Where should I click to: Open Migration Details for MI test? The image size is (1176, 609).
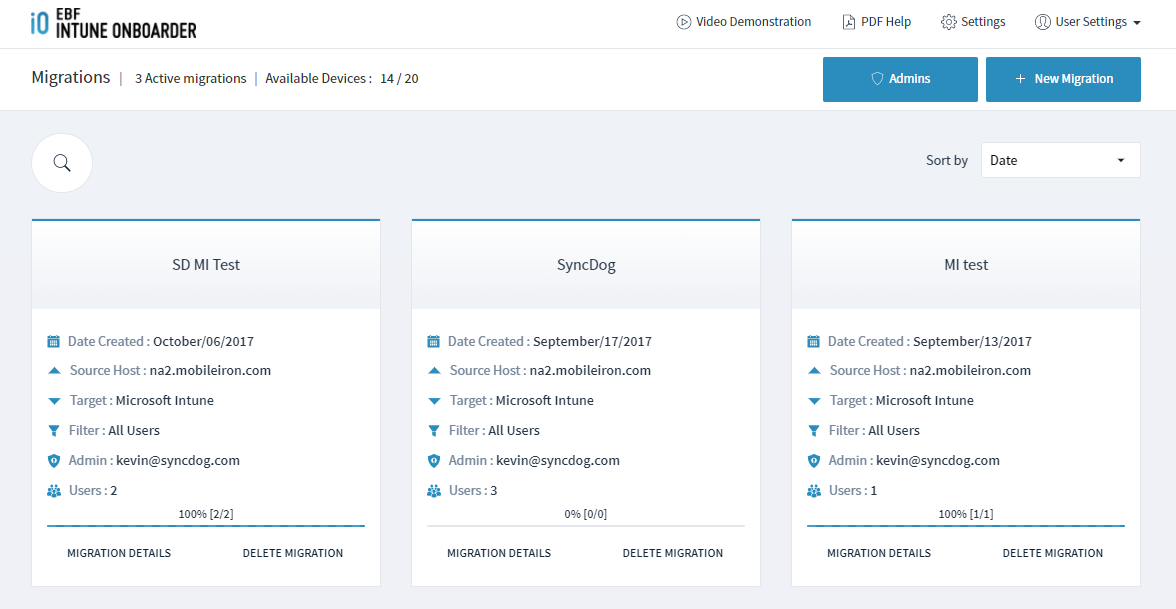pos(879,553)
